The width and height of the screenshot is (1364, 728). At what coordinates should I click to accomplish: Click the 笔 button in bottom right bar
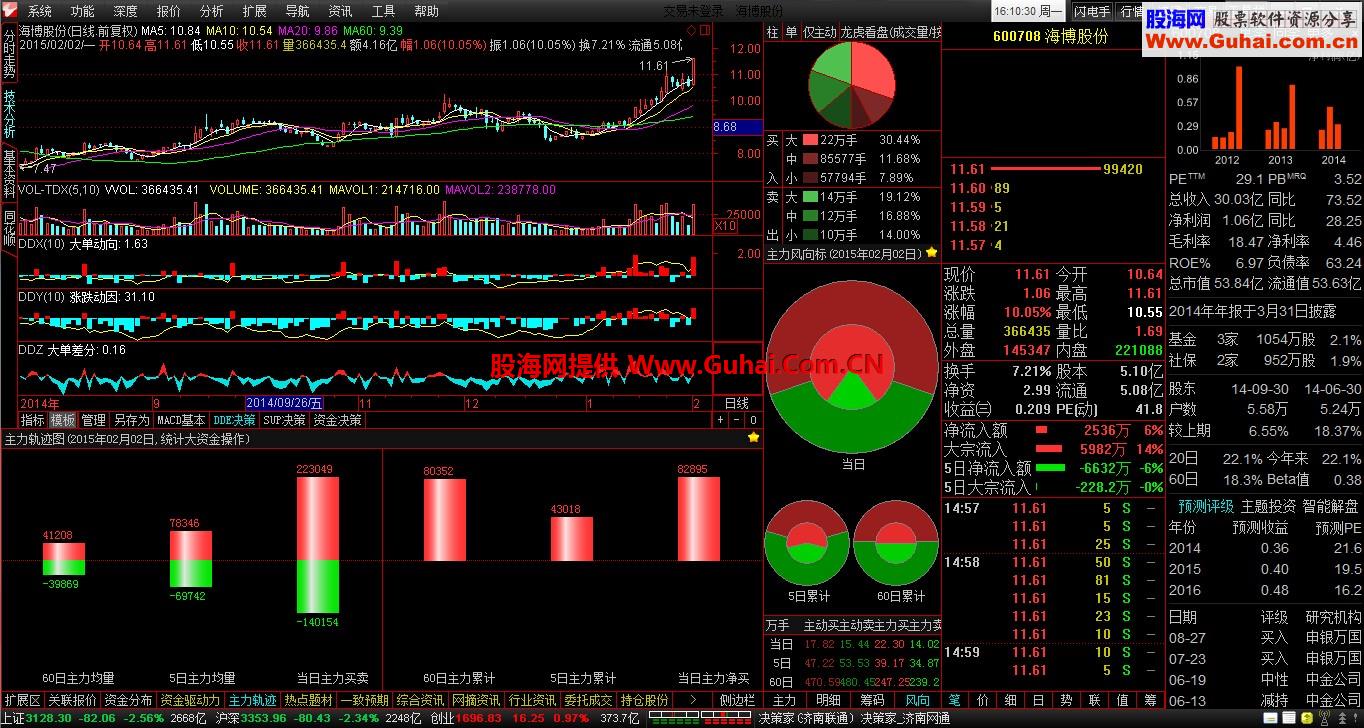coord(954,700)
